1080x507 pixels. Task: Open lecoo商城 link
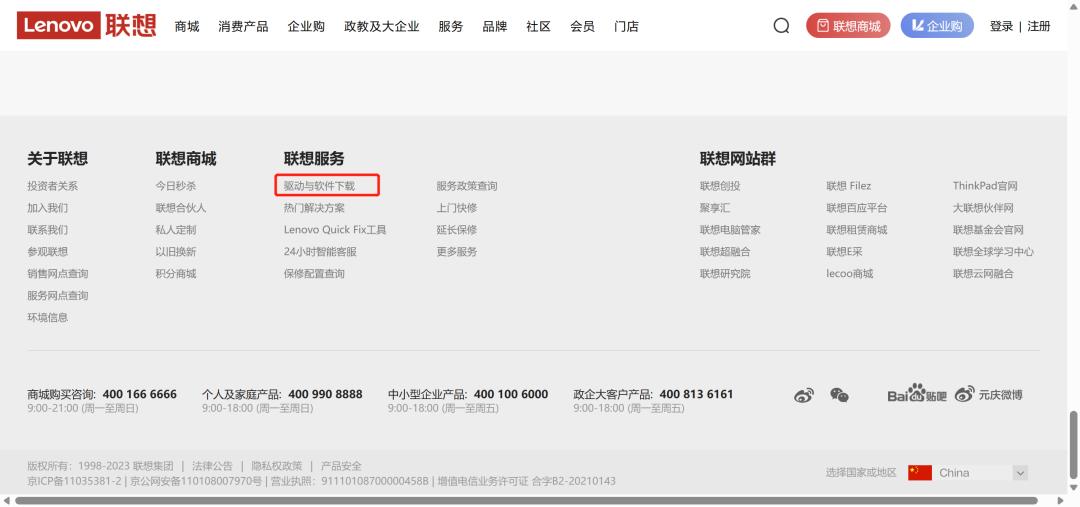(x=850, y=274)
